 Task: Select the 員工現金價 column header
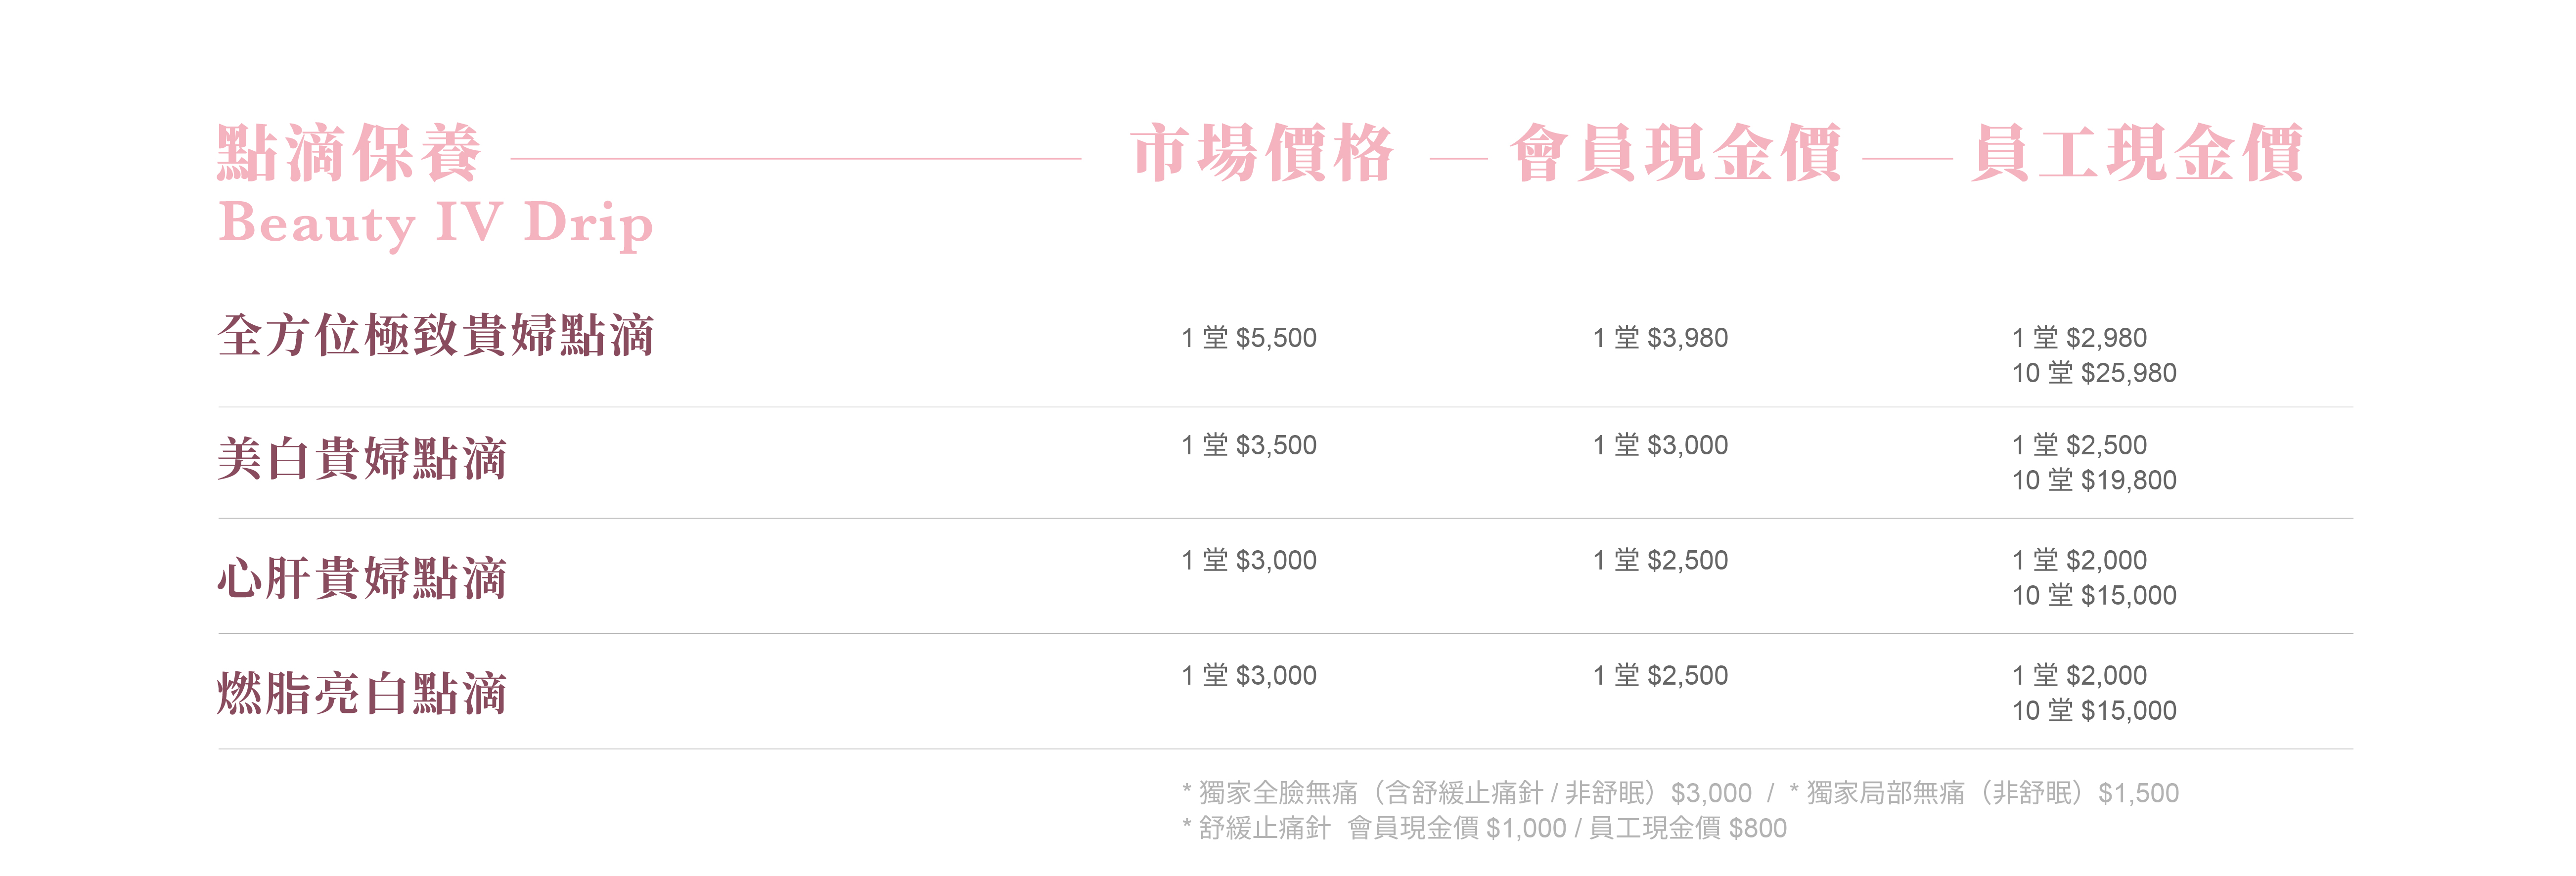coord(2137,153)
